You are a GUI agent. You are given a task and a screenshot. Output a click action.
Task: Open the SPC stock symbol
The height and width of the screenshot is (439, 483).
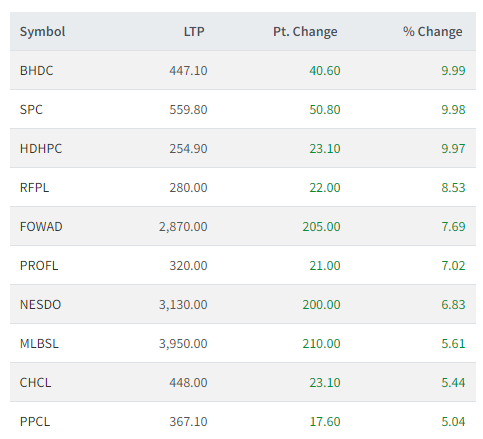pyautogui.click(x=31, y=110)
